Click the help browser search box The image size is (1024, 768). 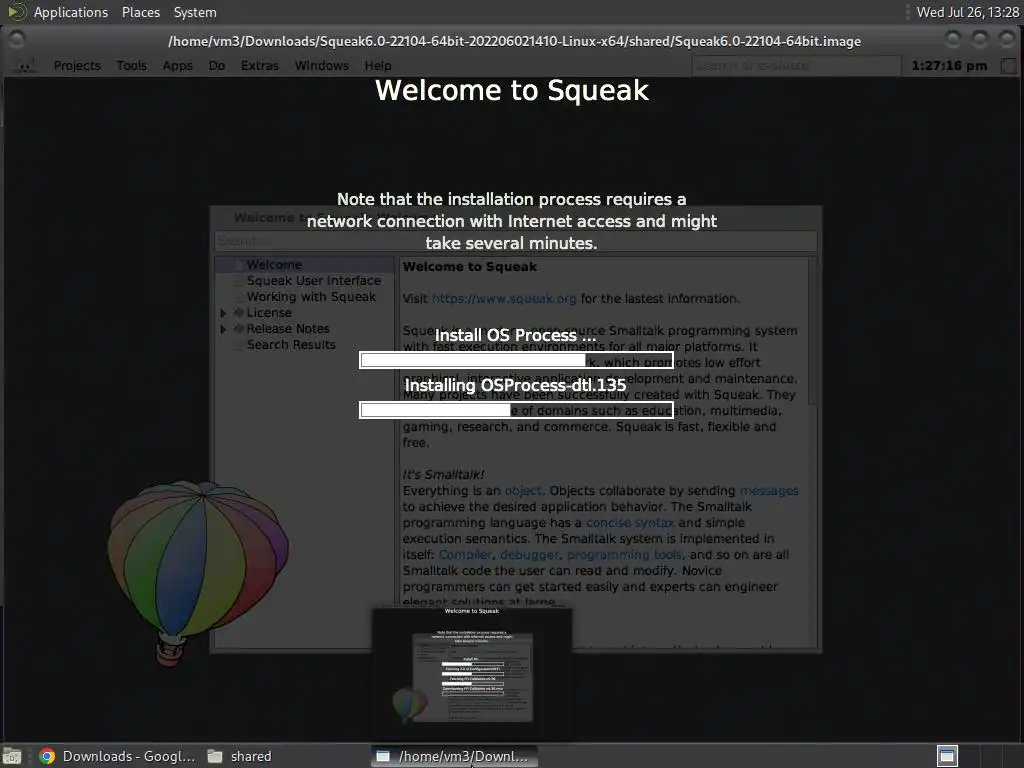coord(516,241)
